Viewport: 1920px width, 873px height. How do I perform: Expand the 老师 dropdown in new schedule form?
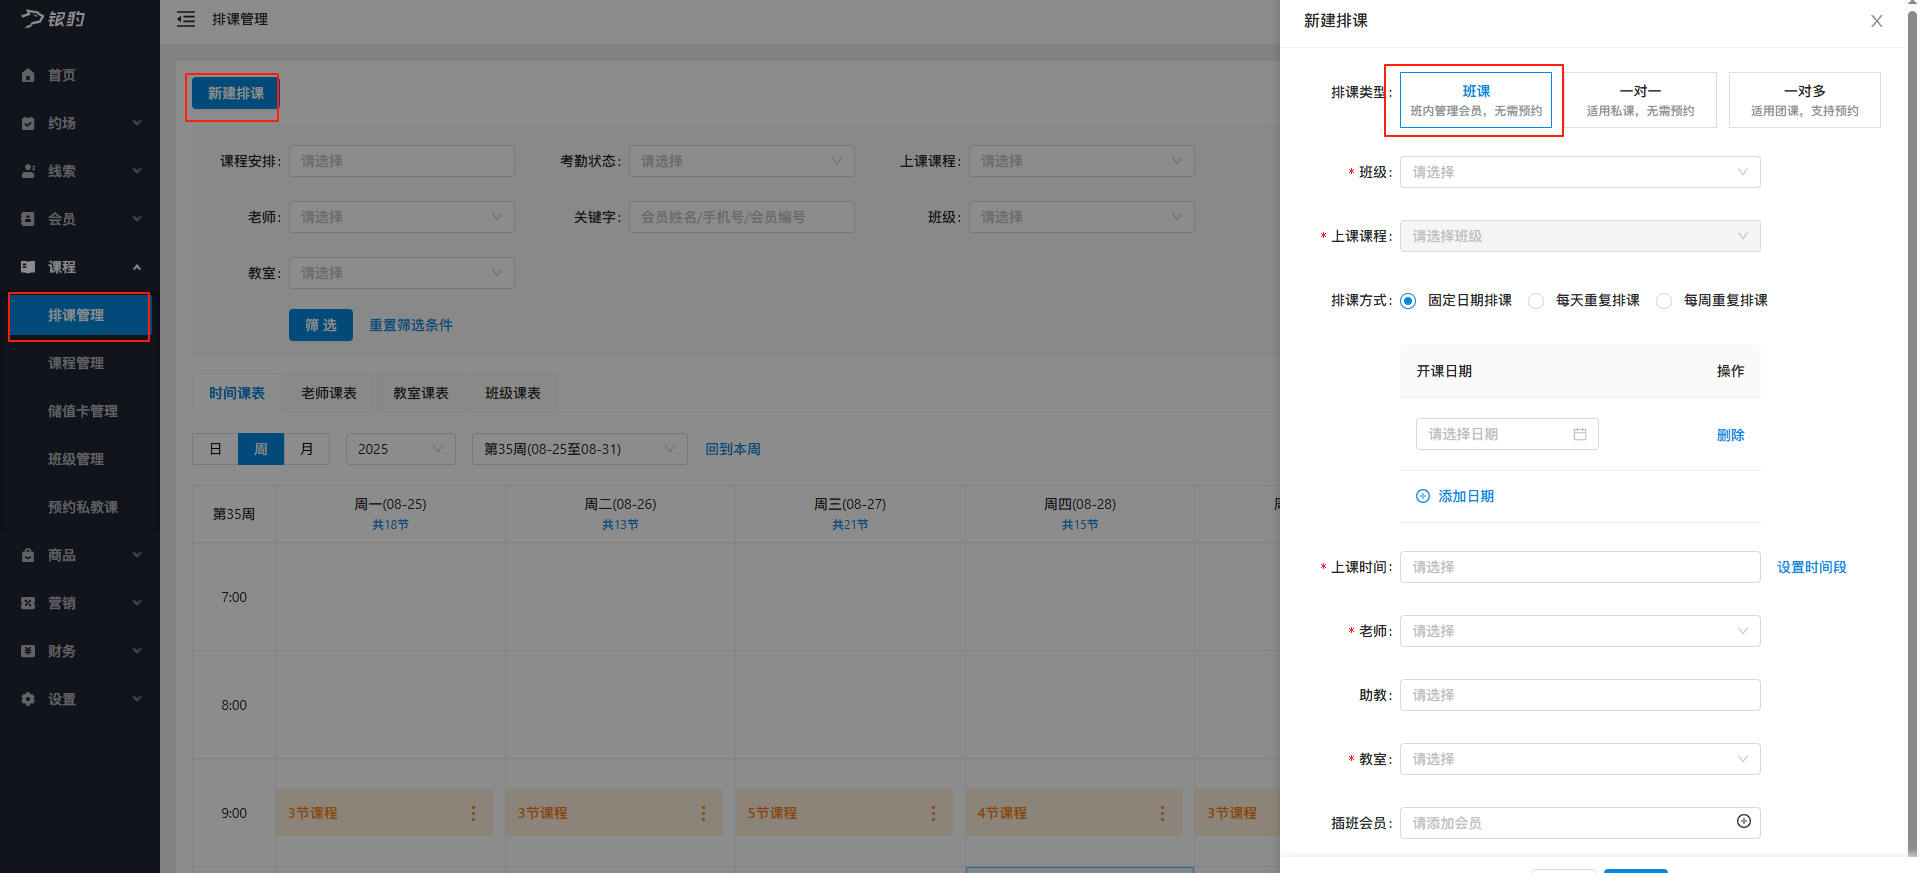(1580, 631)
